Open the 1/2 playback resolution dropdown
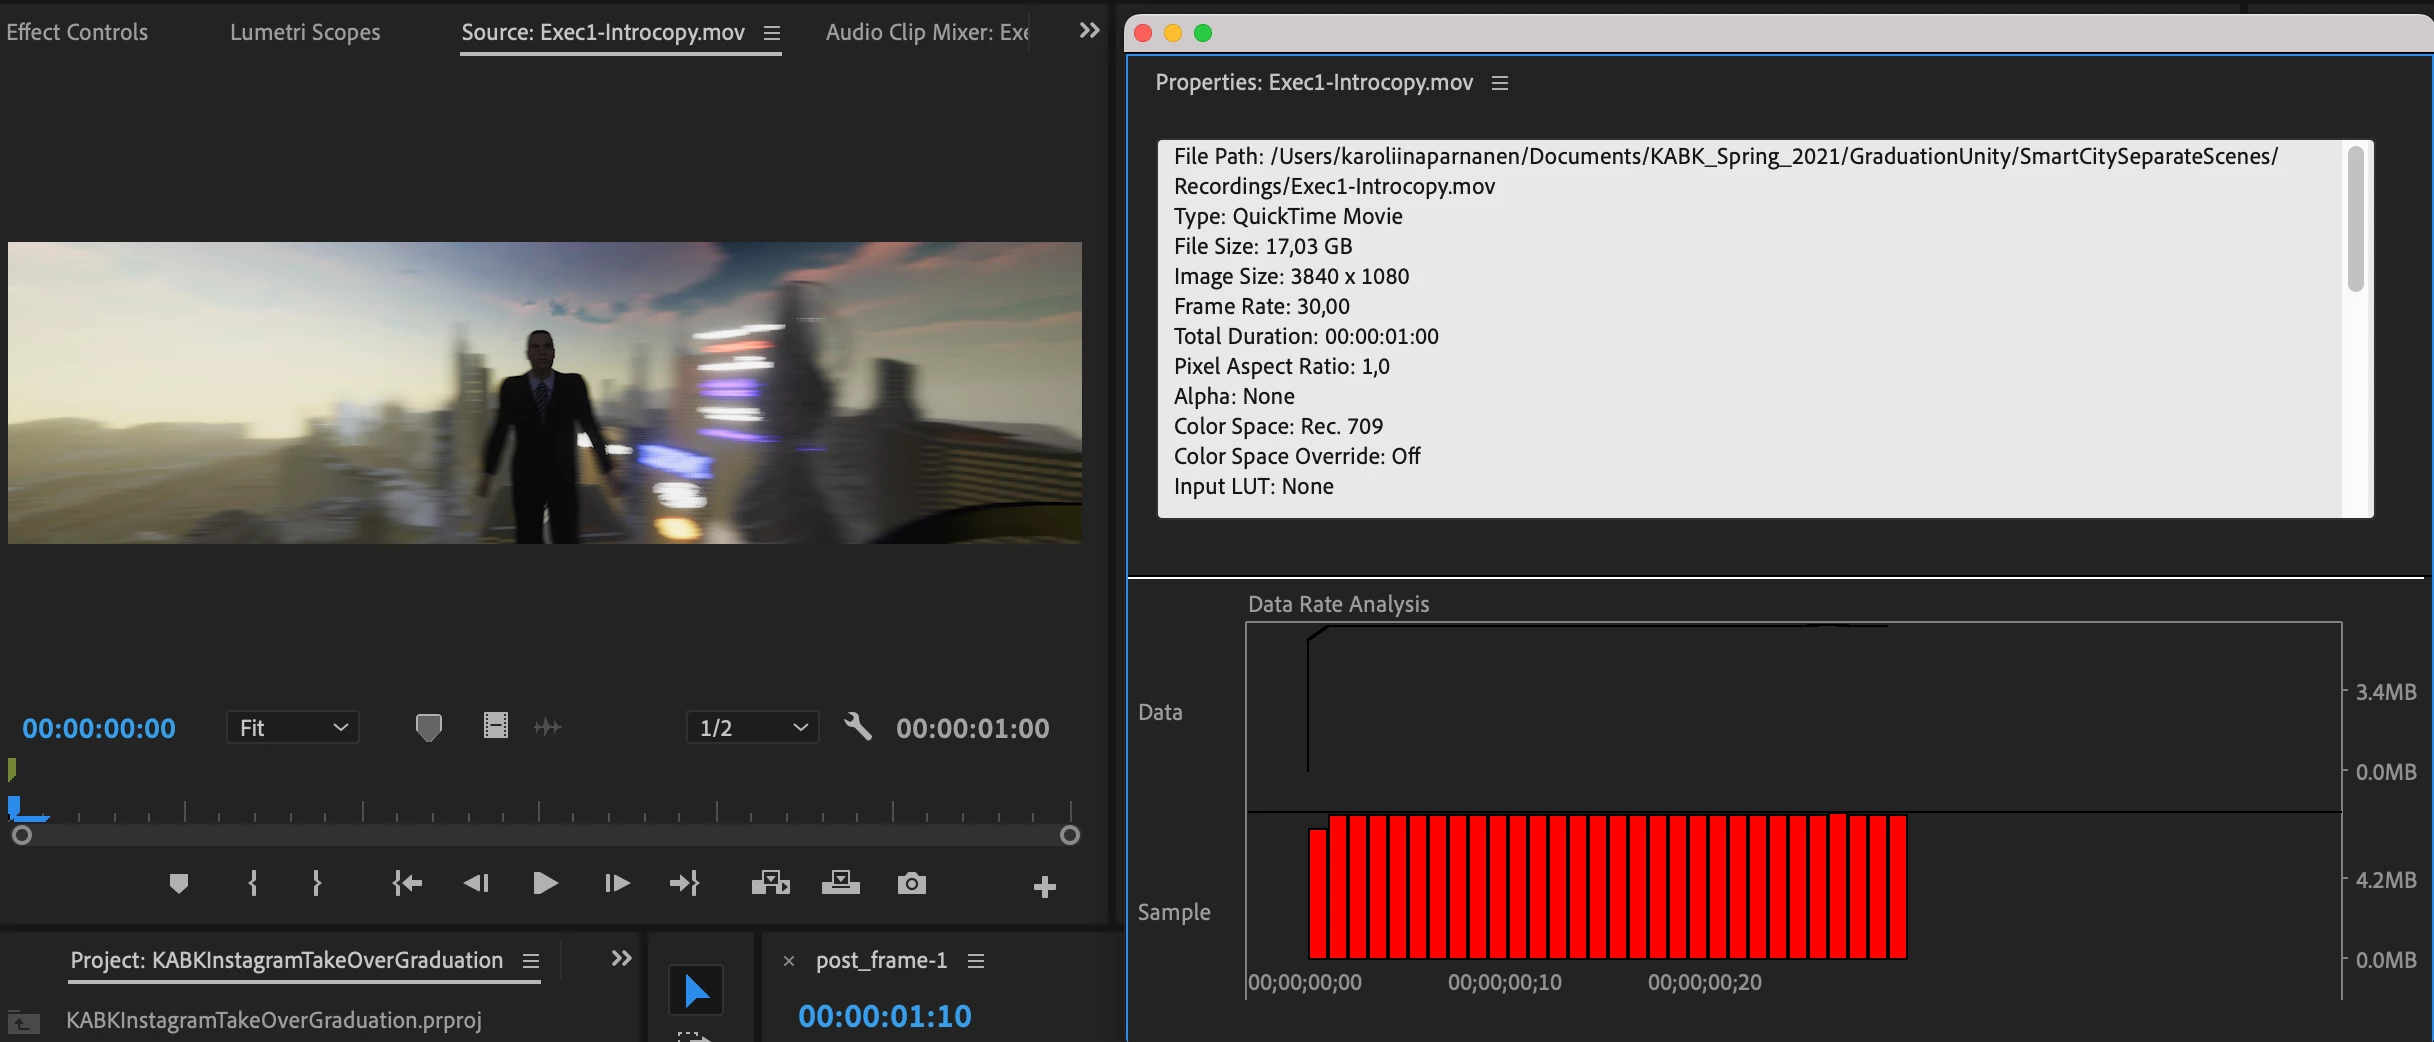Screen dimensions: 2434x1042 pyautogui.click(x=753, y=728)
